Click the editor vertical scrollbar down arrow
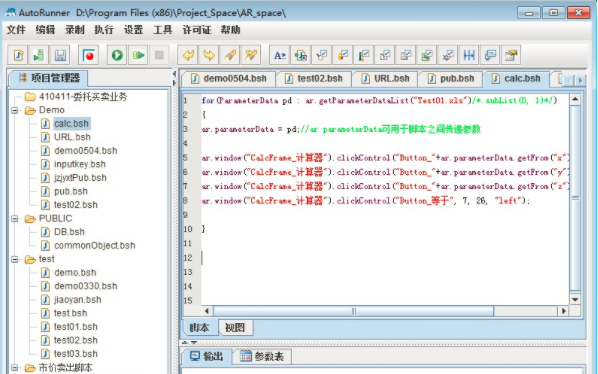The height and width of the screenshot is (374, 598). (x=575, y=299)
